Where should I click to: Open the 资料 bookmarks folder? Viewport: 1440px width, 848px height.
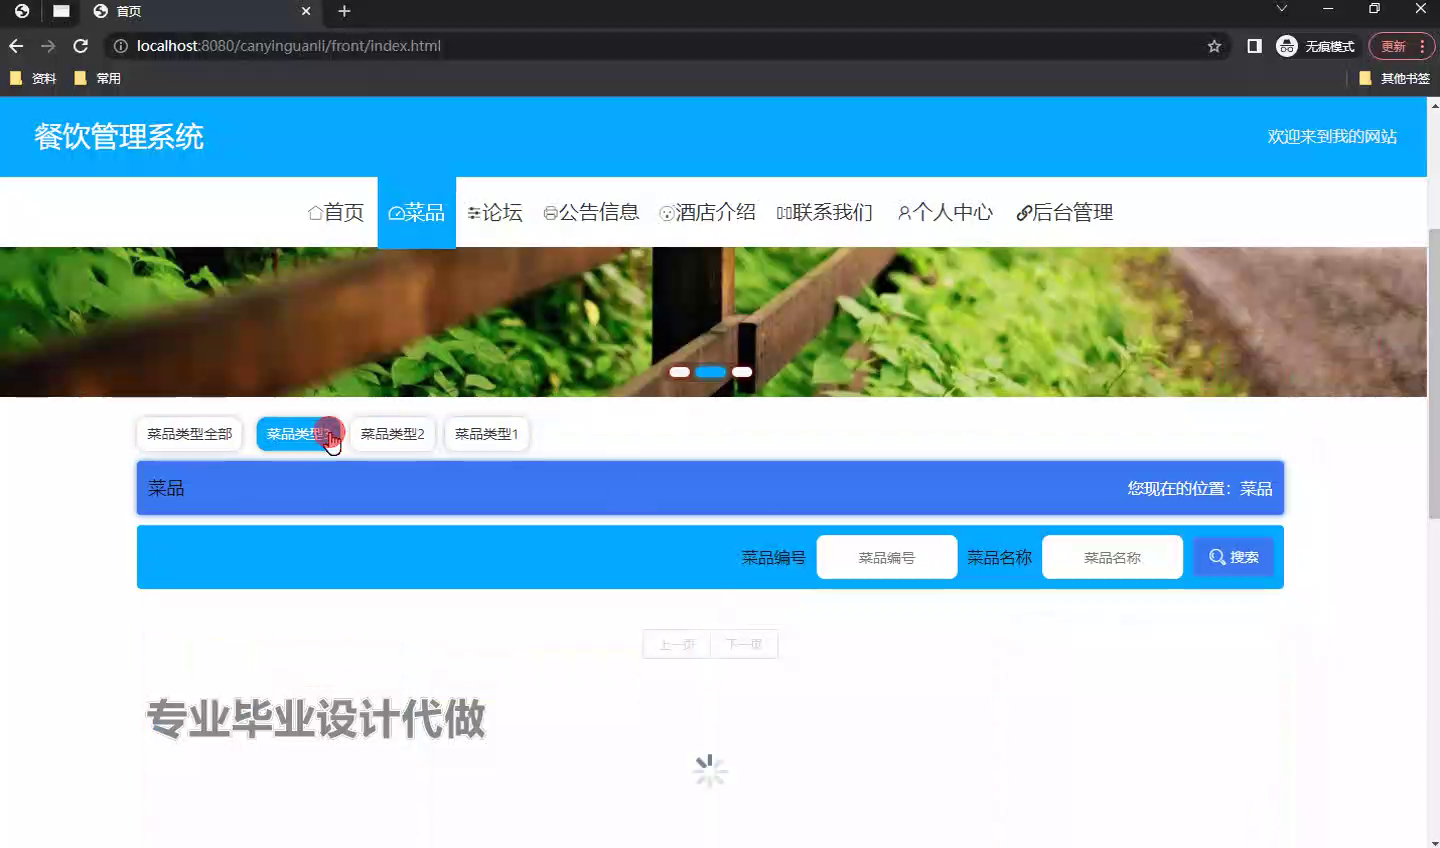tap(32, 78)
